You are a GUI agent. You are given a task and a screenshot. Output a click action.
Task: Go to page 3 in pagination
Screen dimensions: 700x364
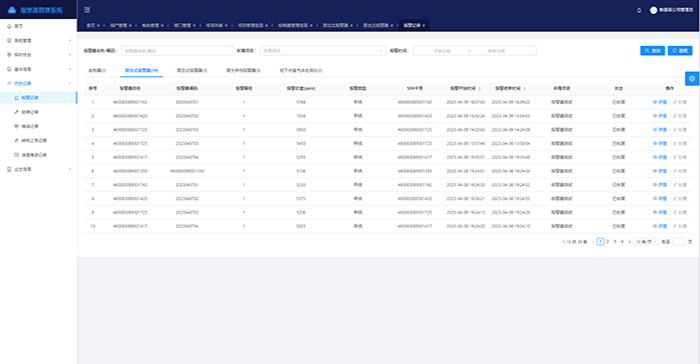click(x=615, y=242)
